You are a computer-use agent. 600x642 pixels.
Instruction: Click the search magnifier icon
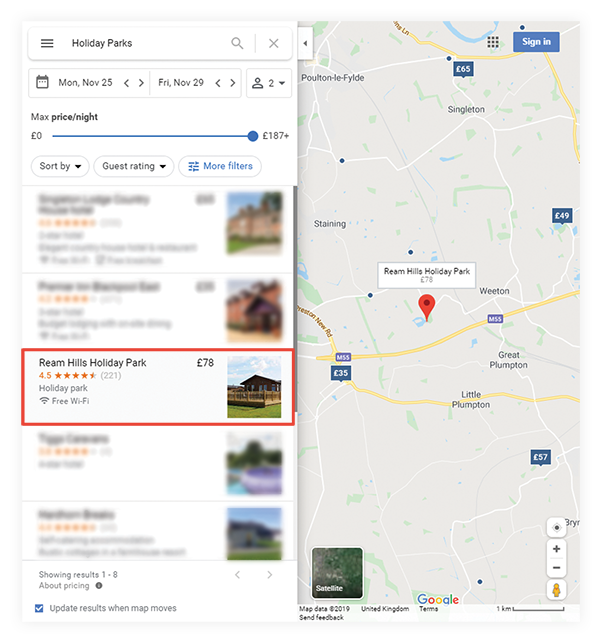pos(237,43)
